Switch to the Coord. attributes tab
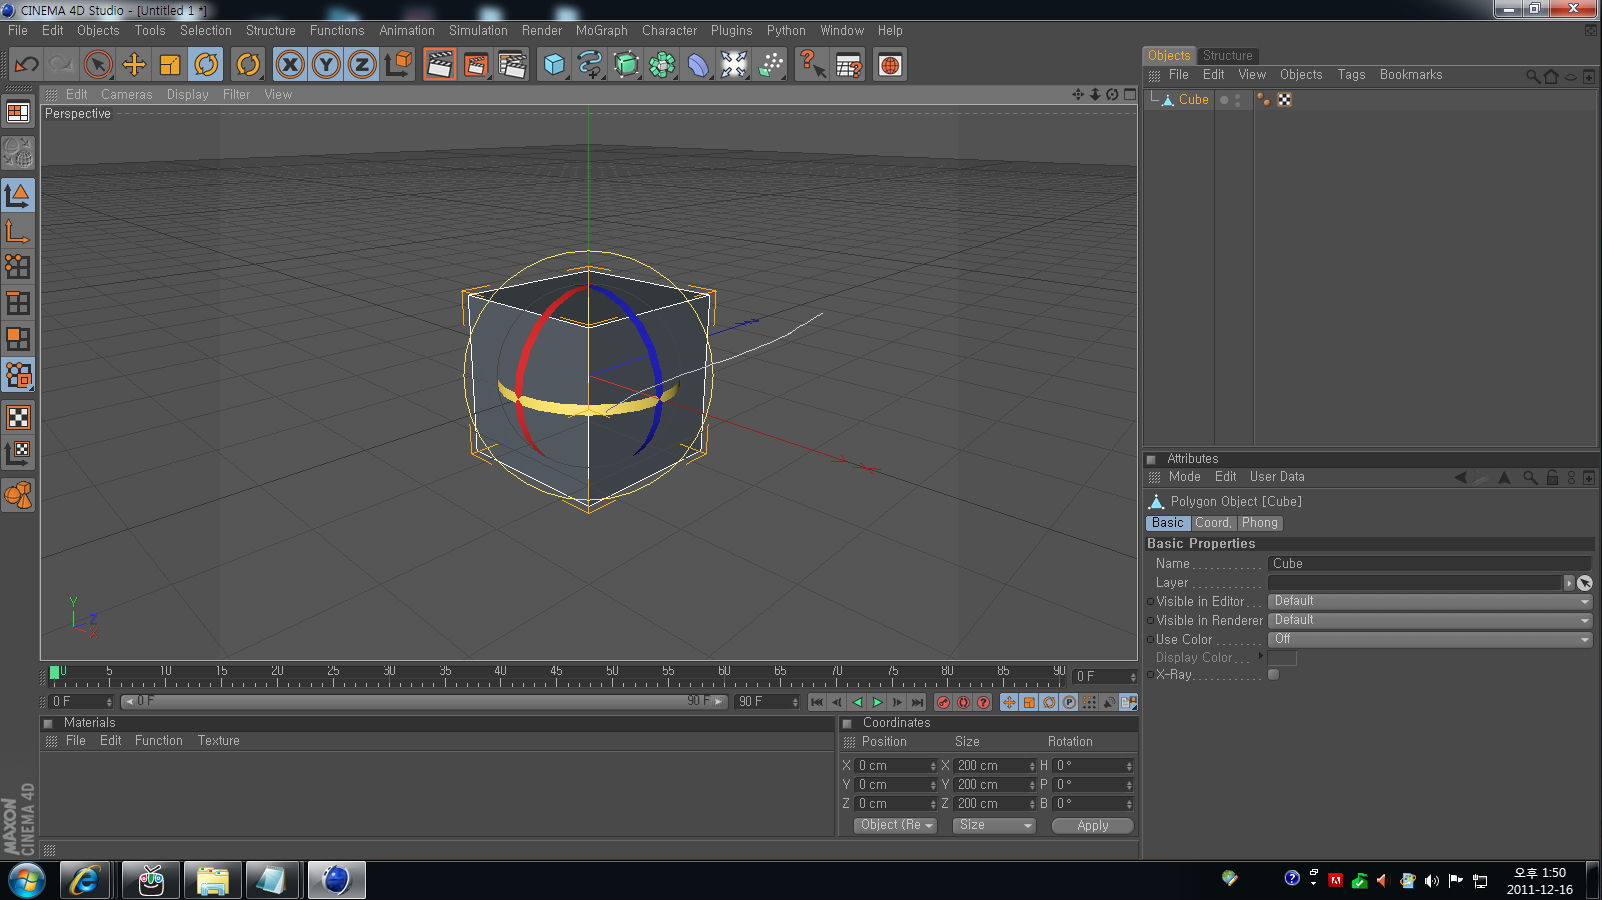Viewport: 1602px width, 900px height. 1213,523
